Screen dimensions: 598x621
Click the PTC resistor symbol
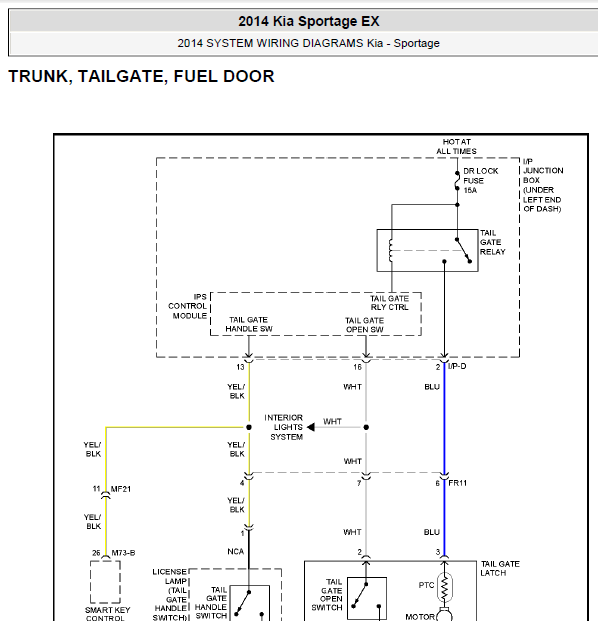point(444,588)
